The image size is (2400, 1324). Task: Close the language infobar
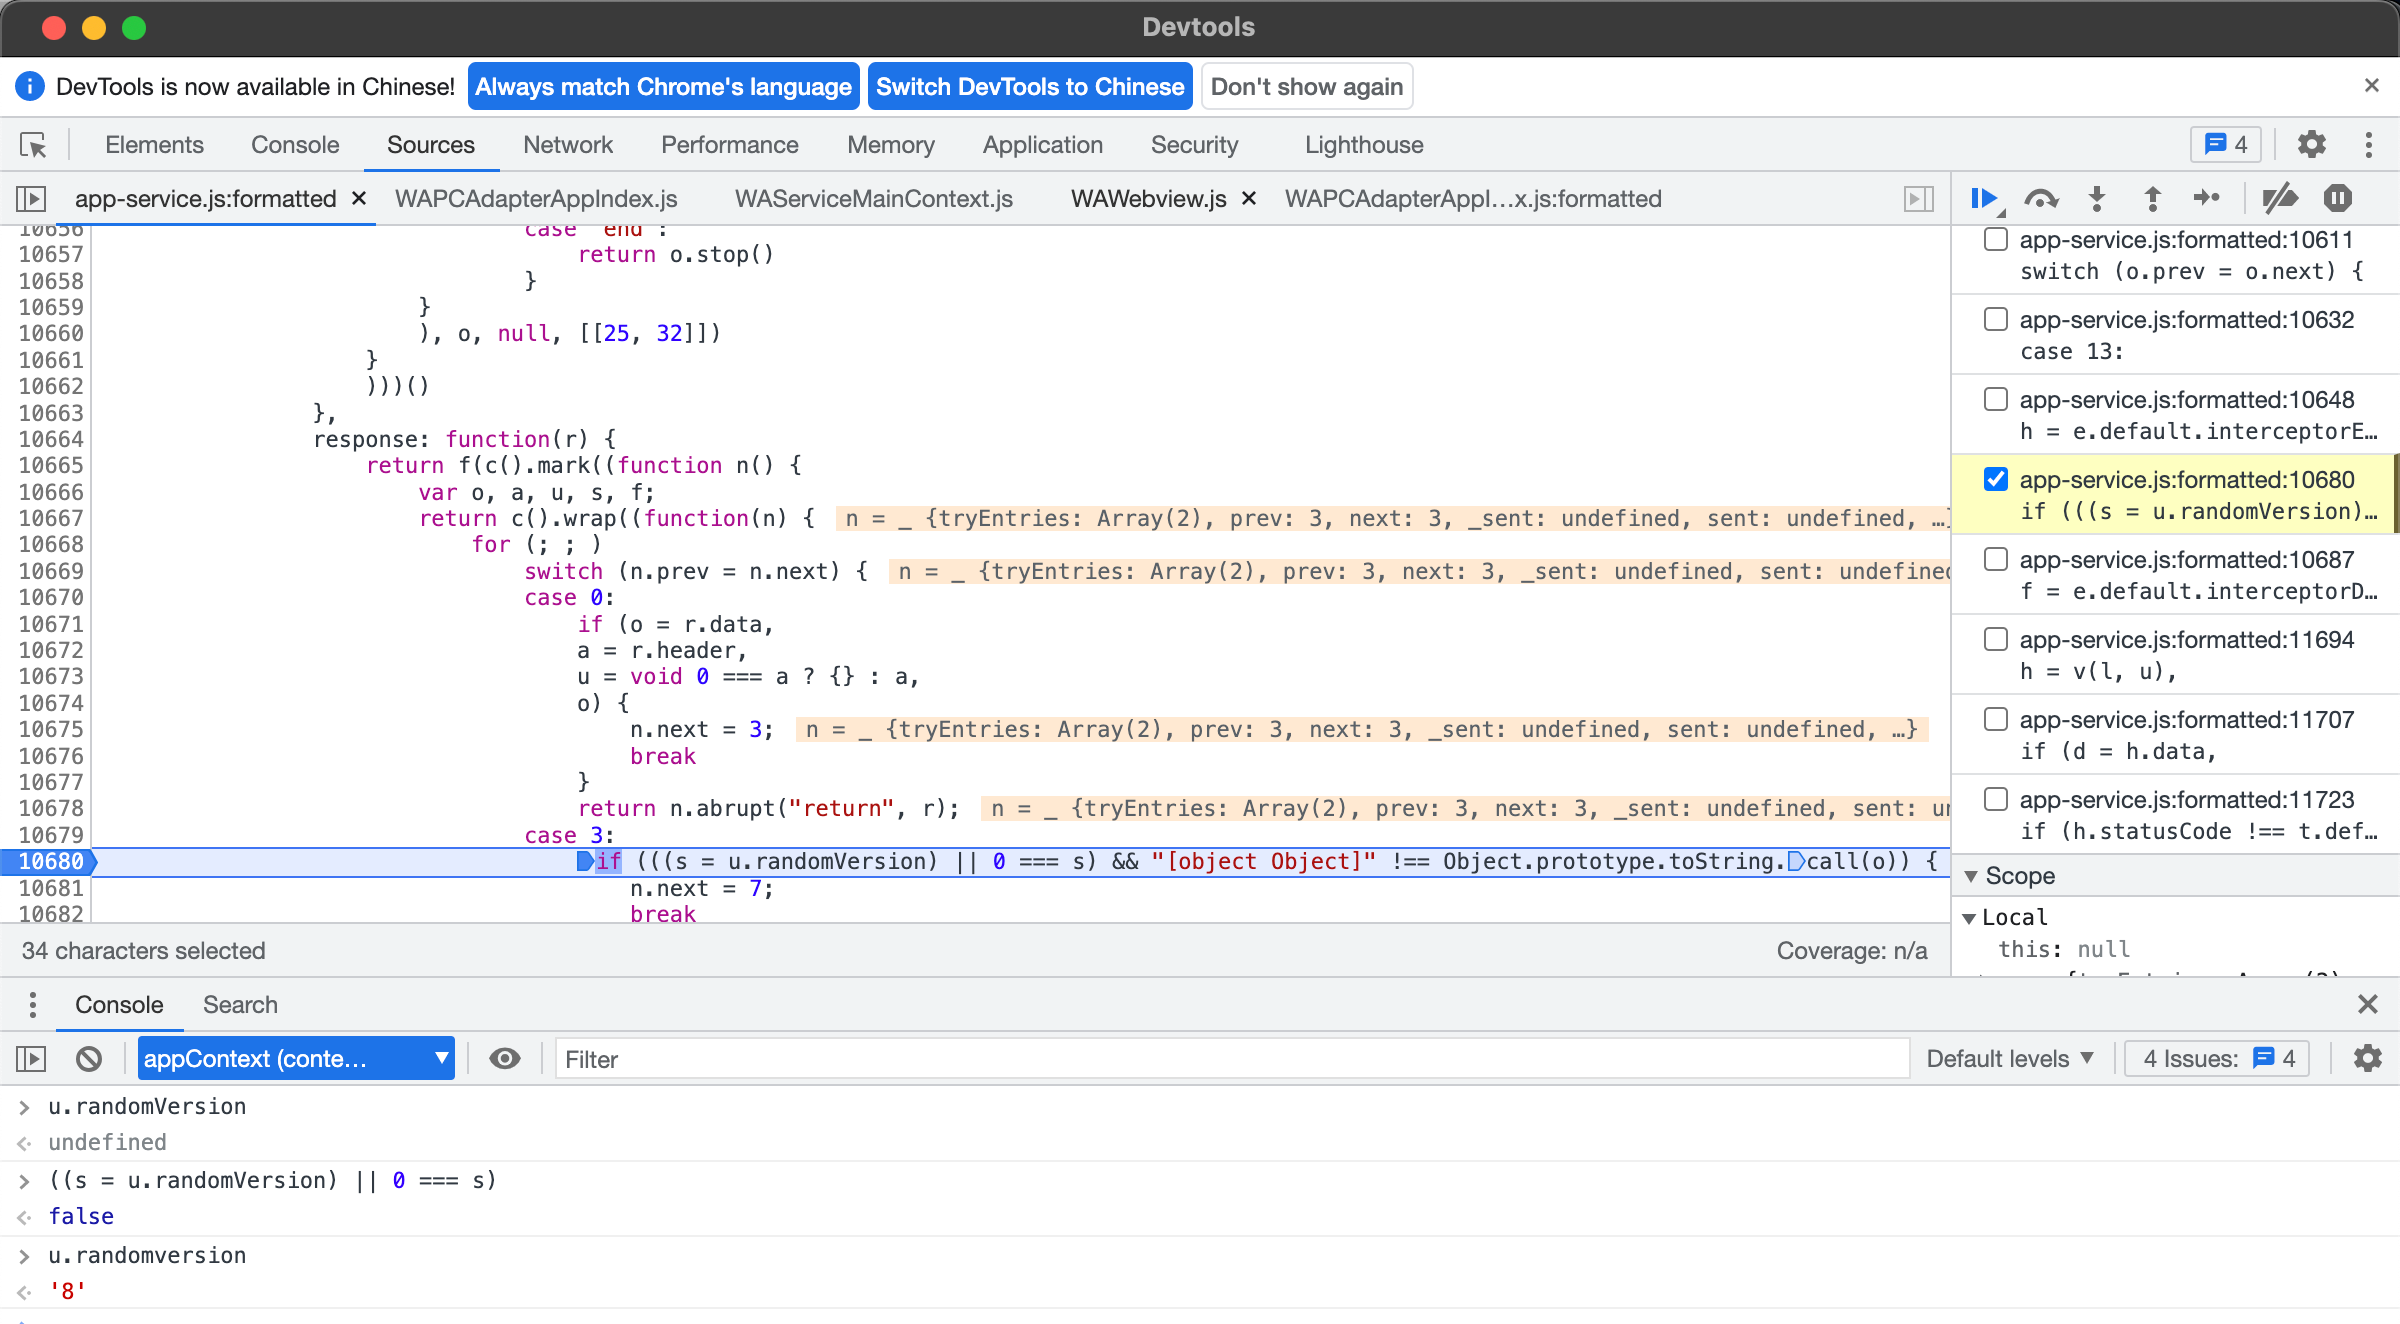(x=2371, y=86)
